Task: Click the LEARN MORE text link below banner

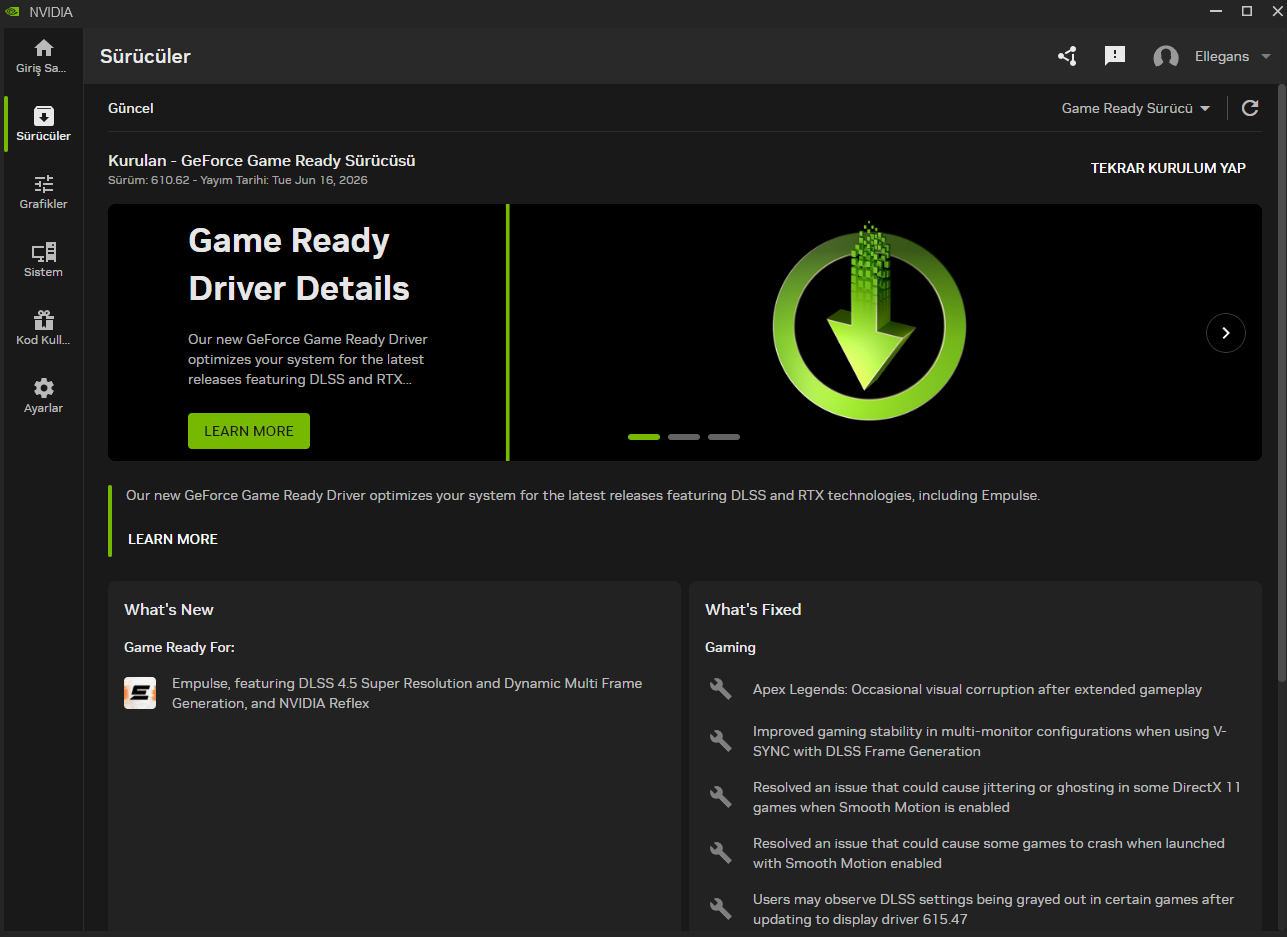Action: point(173,539)
